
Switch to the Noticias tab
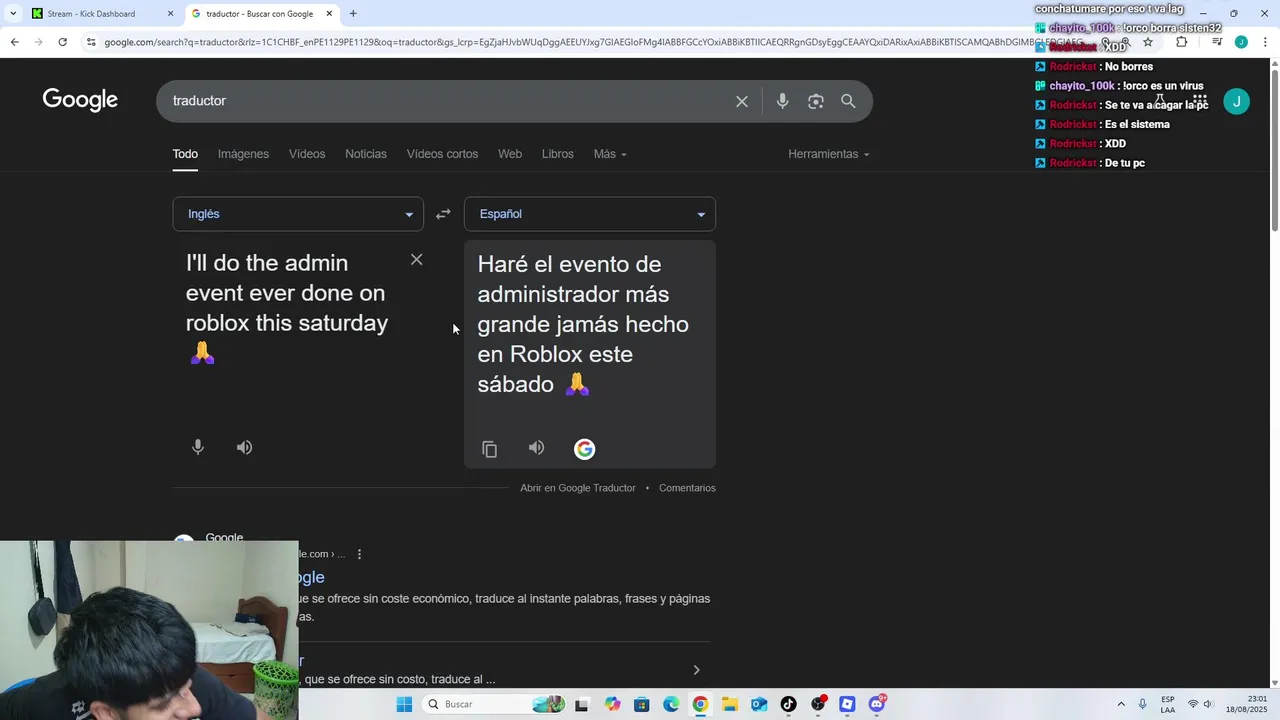pyautogui.click(x=366, y=154)
